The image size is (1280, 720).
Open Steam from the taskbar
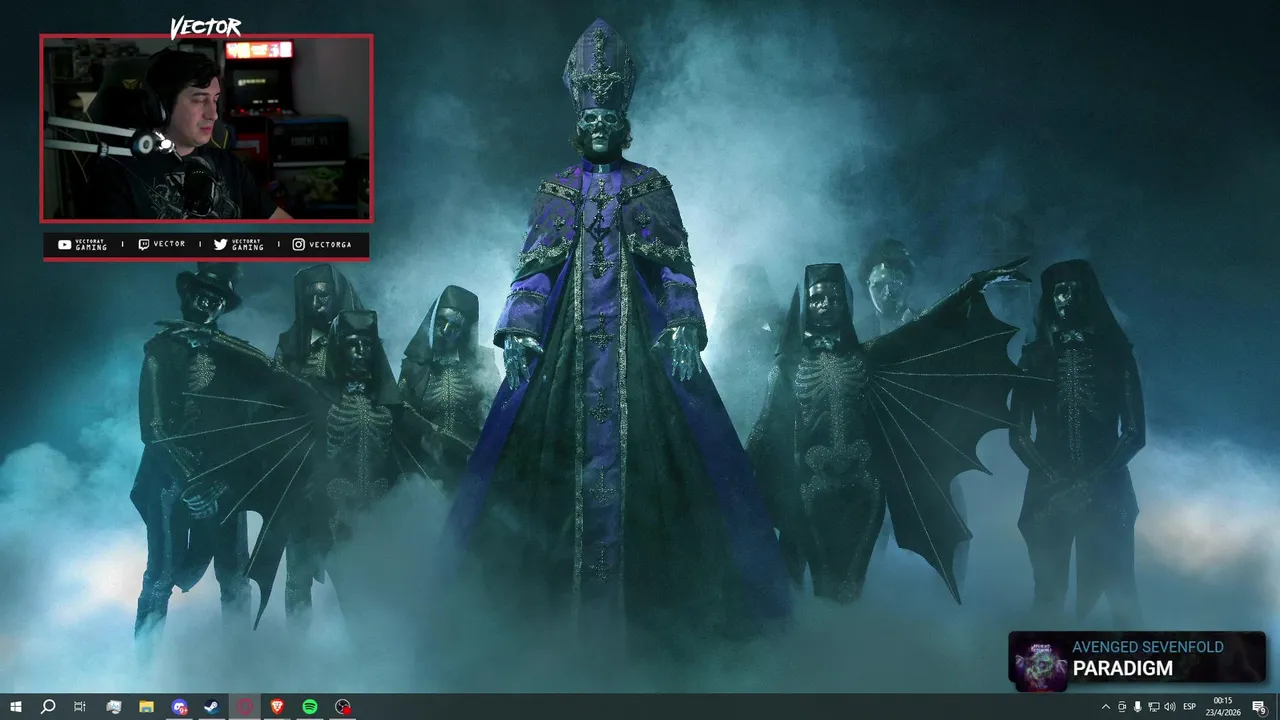click(x=212, y=707)
